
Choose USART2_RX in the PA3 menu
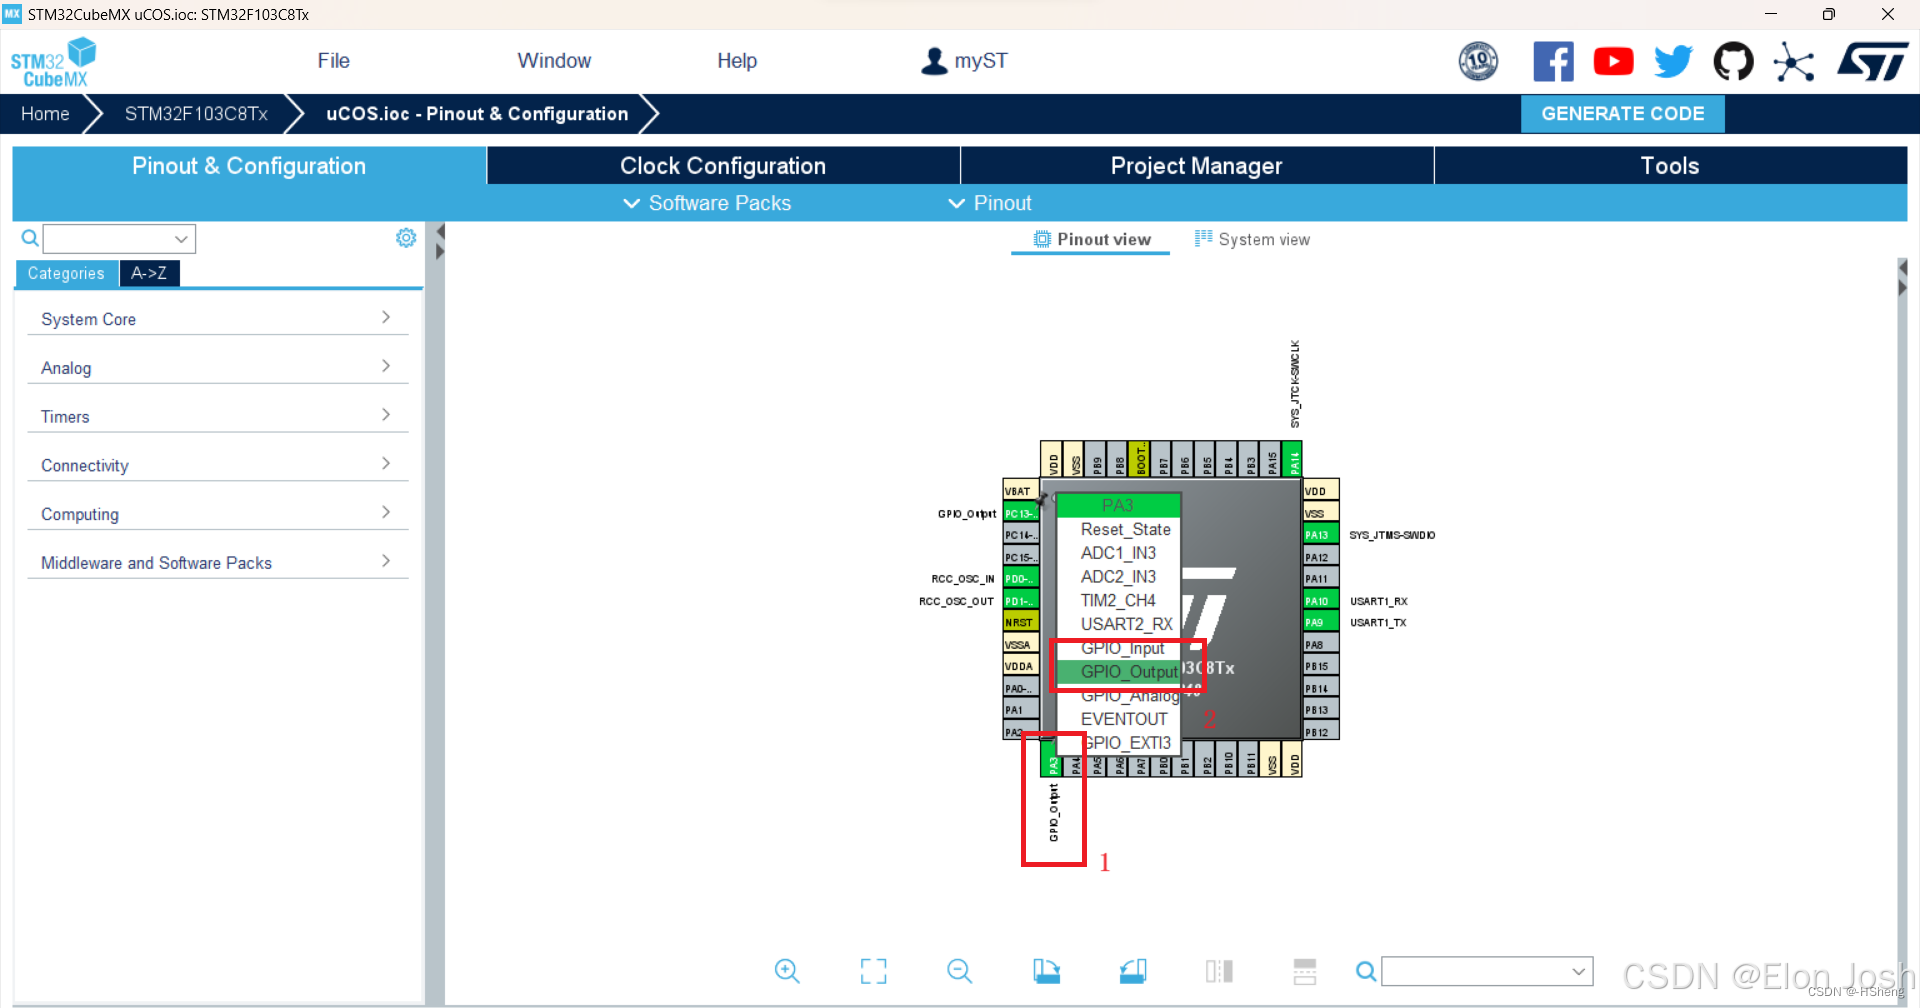[x=1118, y=624]
